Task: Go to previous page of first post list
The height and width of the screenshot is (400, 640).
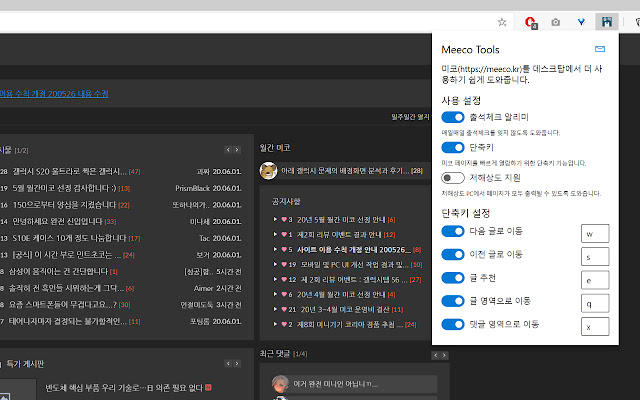Action: tap(228, 150)
